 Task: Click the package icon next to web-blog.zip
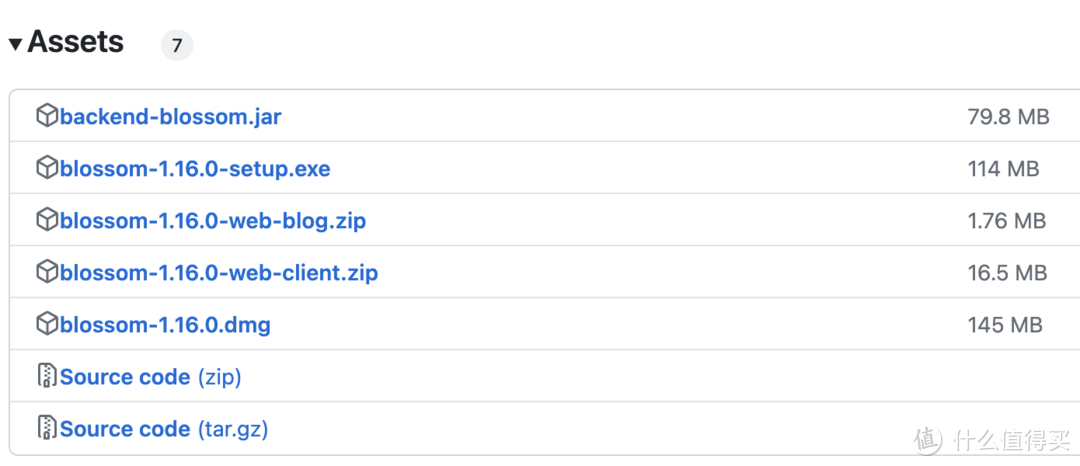[x=47, y=220]
